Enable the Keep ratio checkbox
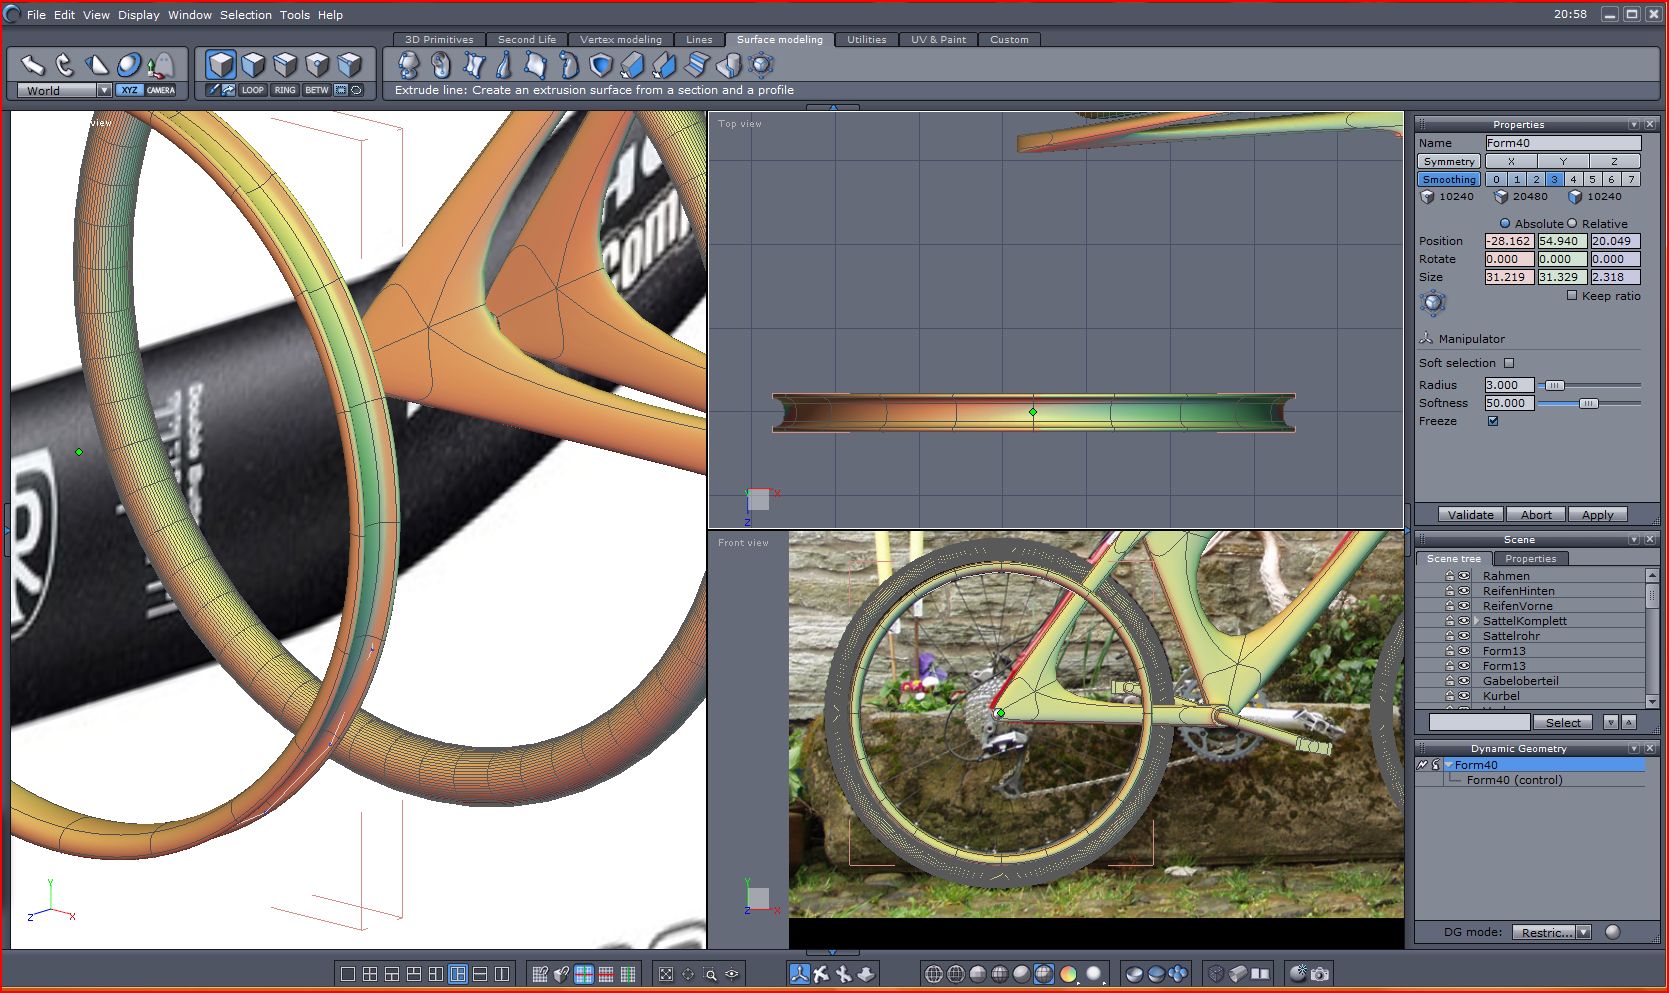 [x=1572, y=295]
